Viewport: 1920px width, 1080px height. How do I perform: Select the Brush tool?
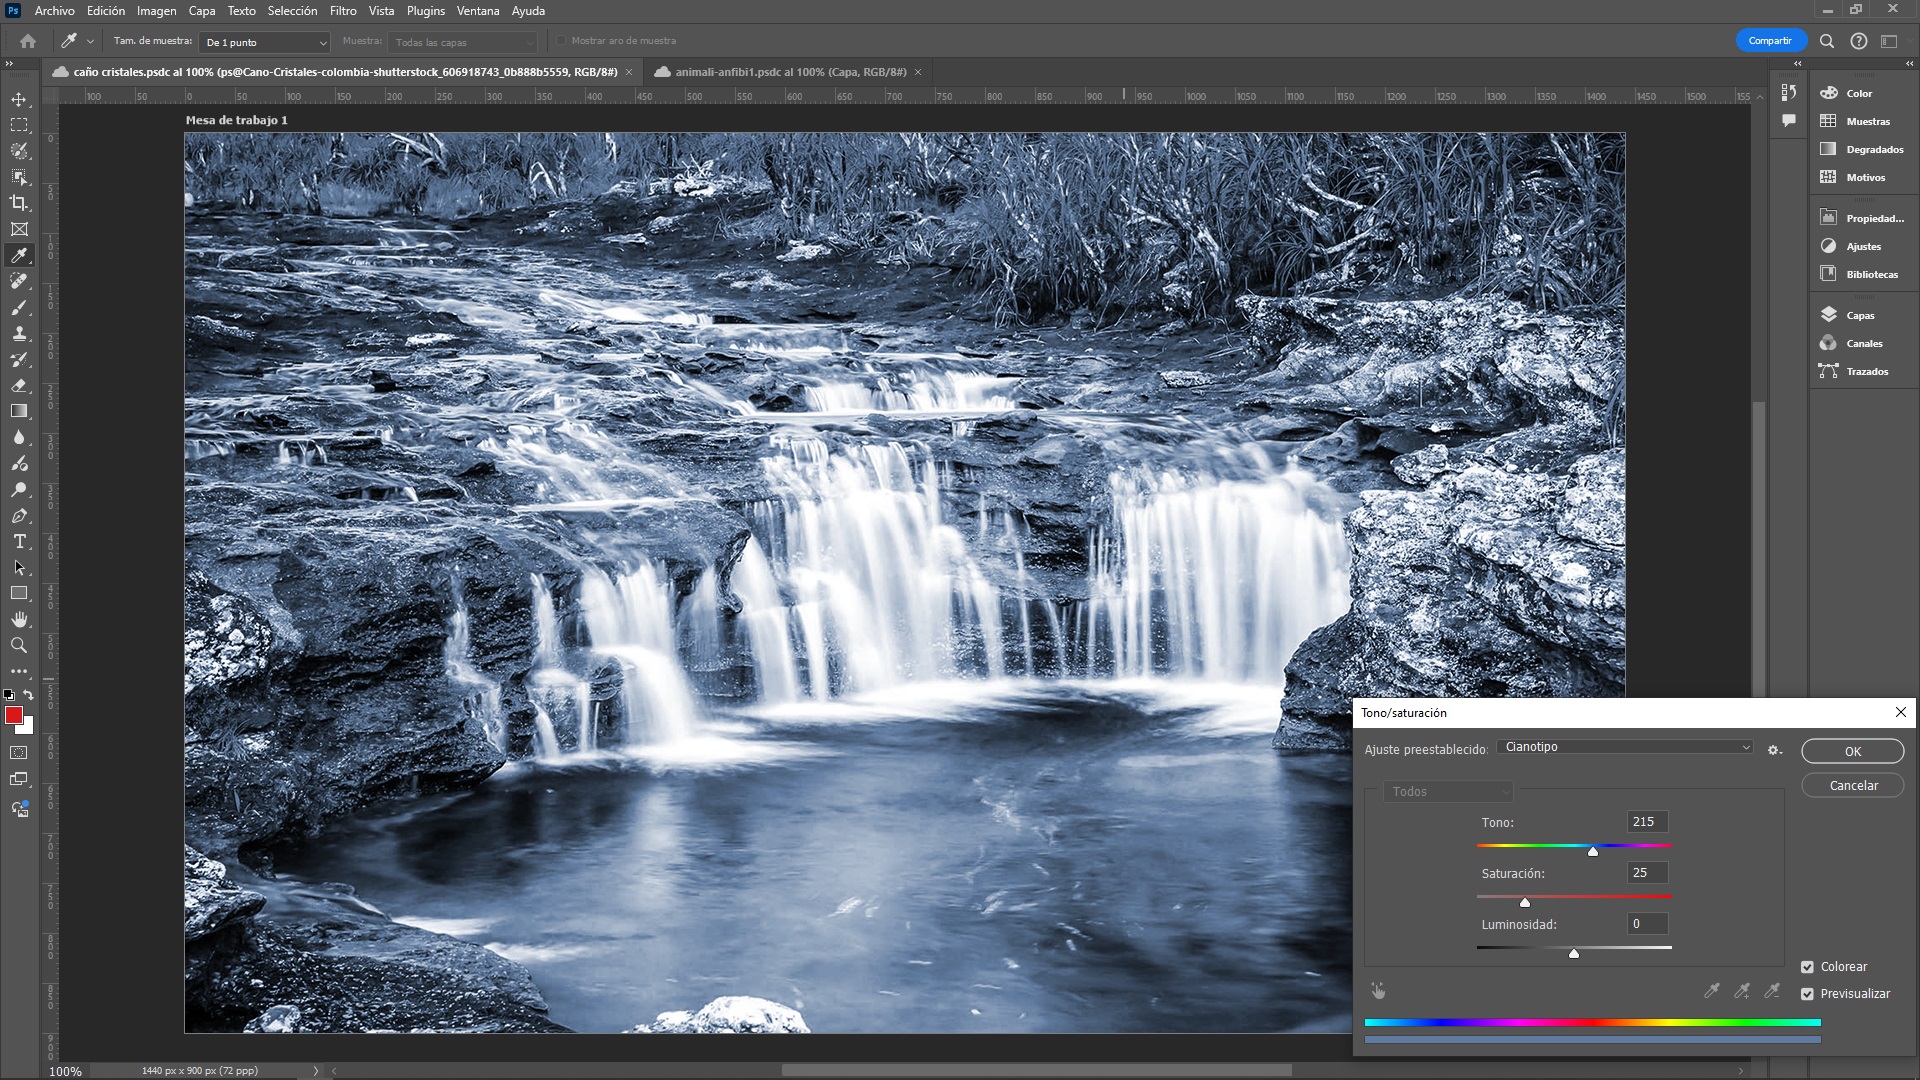pos(19,307)
